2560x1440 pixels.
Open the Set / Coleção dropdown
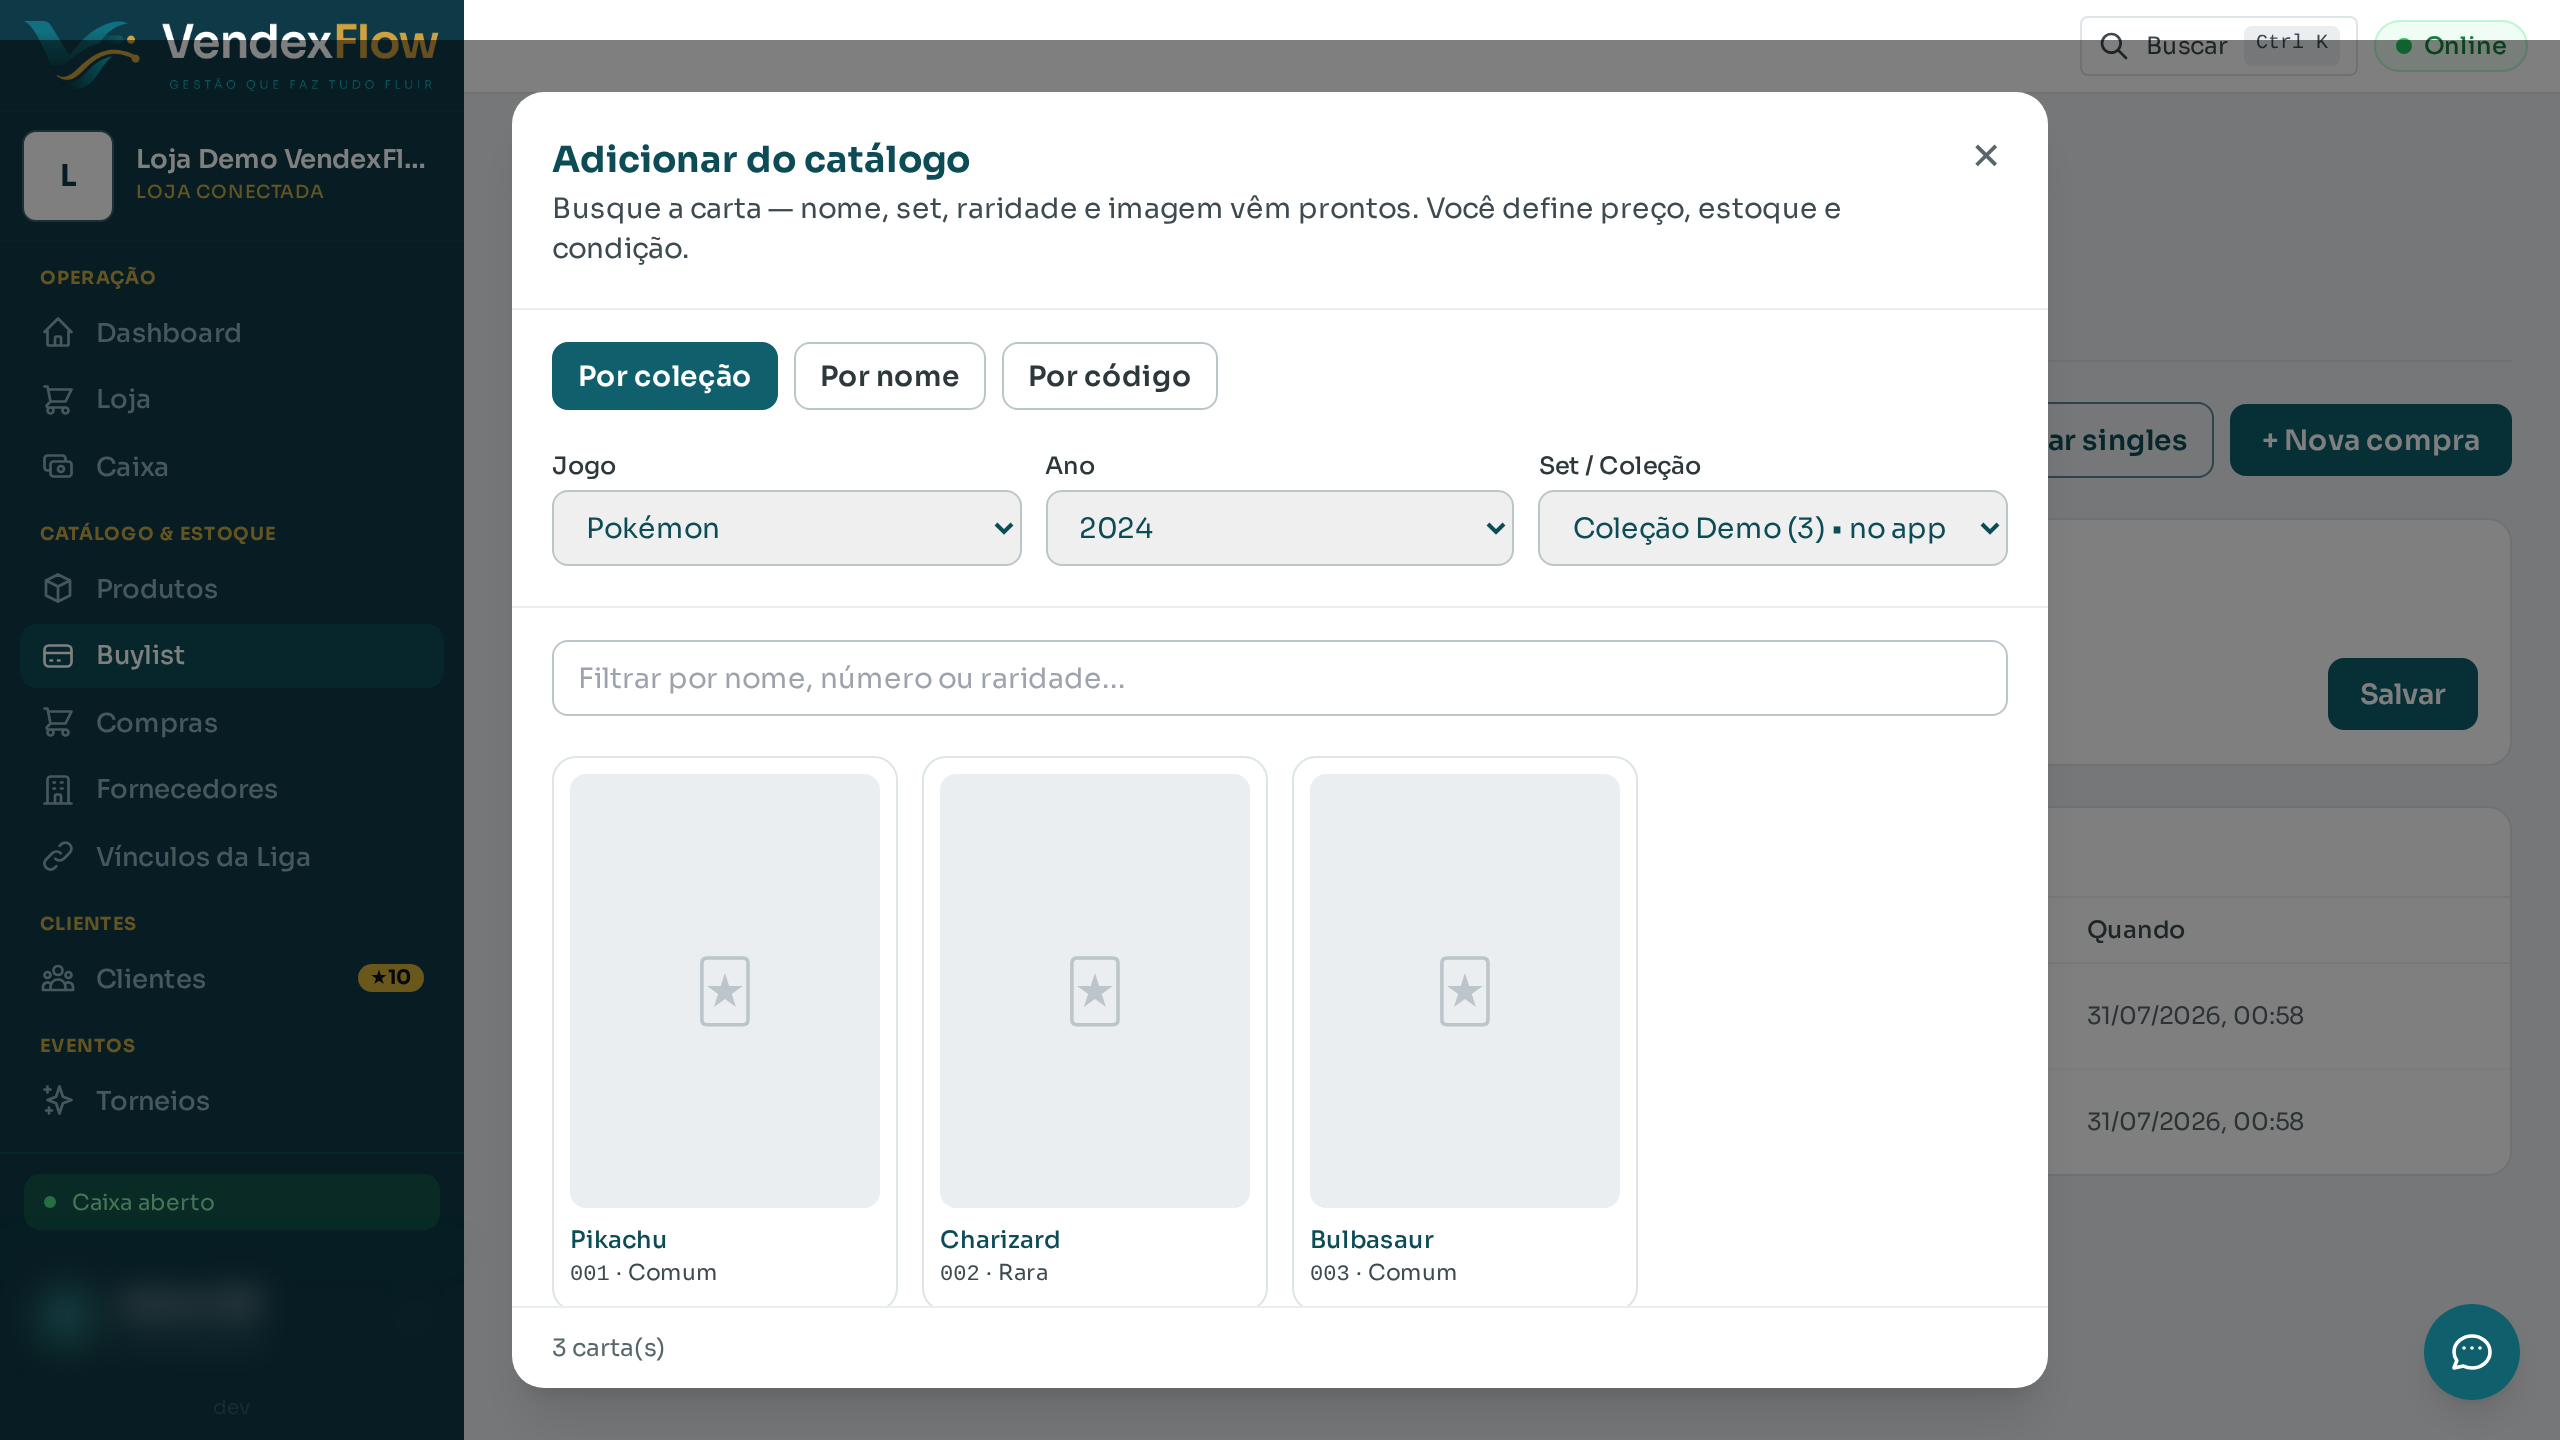tap(1773, 528)
